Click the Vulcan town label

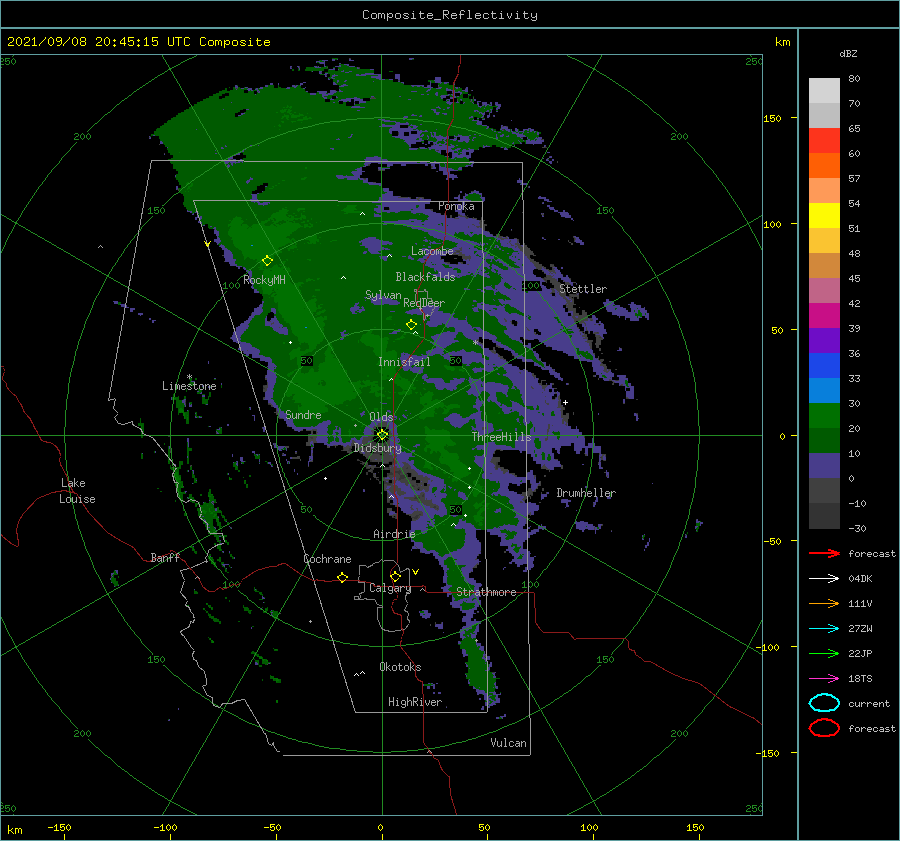pos(509,743)
